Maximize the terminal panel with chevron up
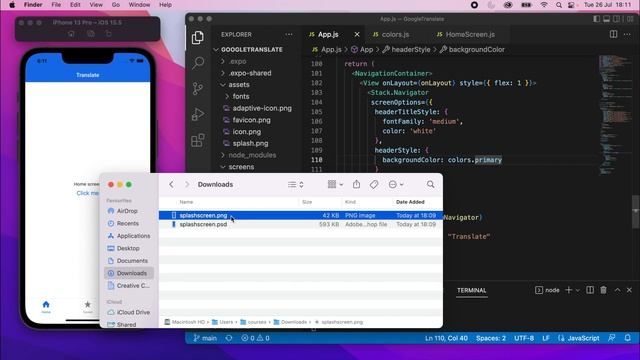 [617, 290]
